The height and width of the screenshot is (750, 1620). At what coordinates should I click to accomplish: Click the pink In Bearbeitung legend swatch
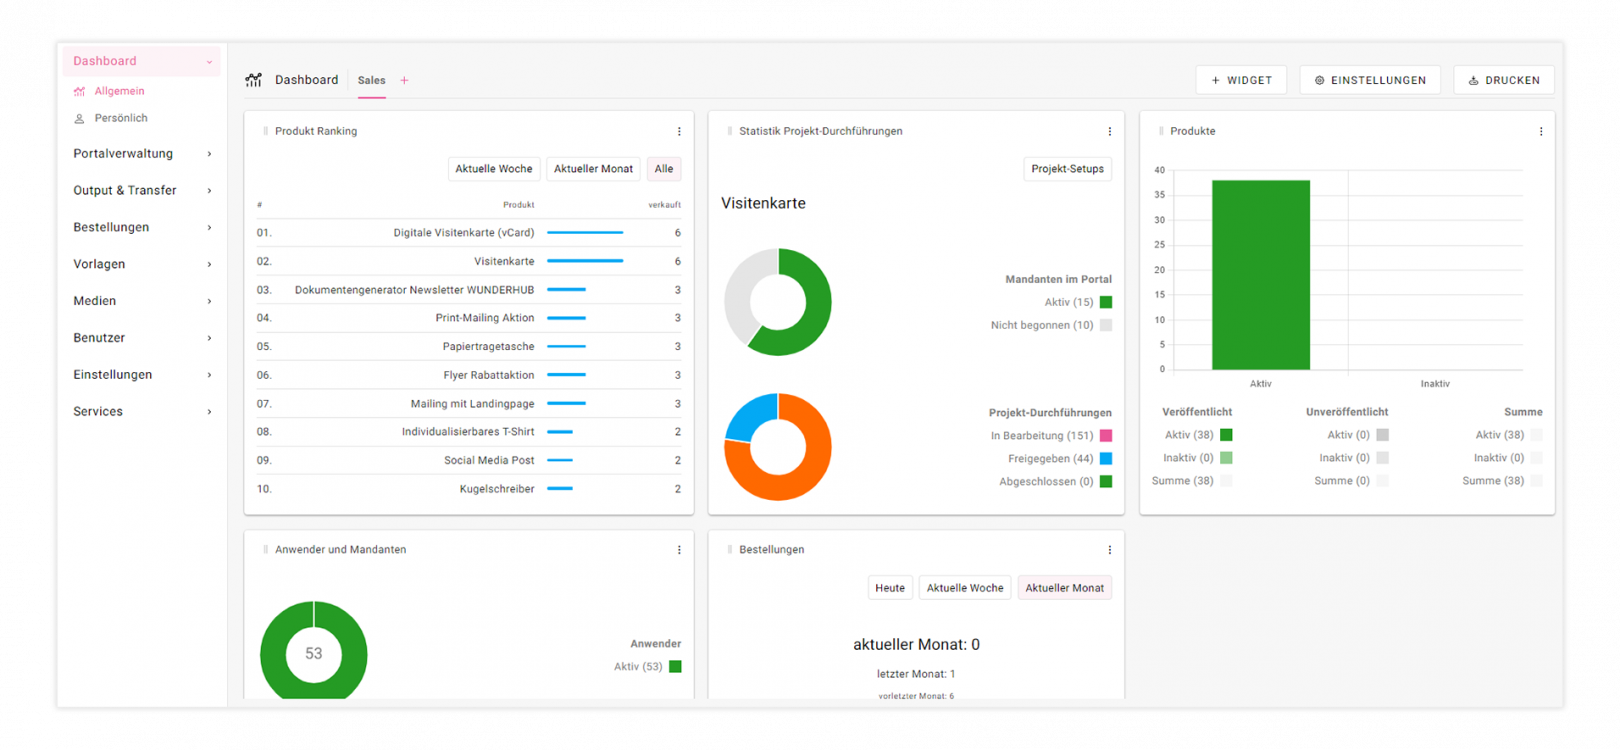pyautogui.click(x=1105, y=436)
